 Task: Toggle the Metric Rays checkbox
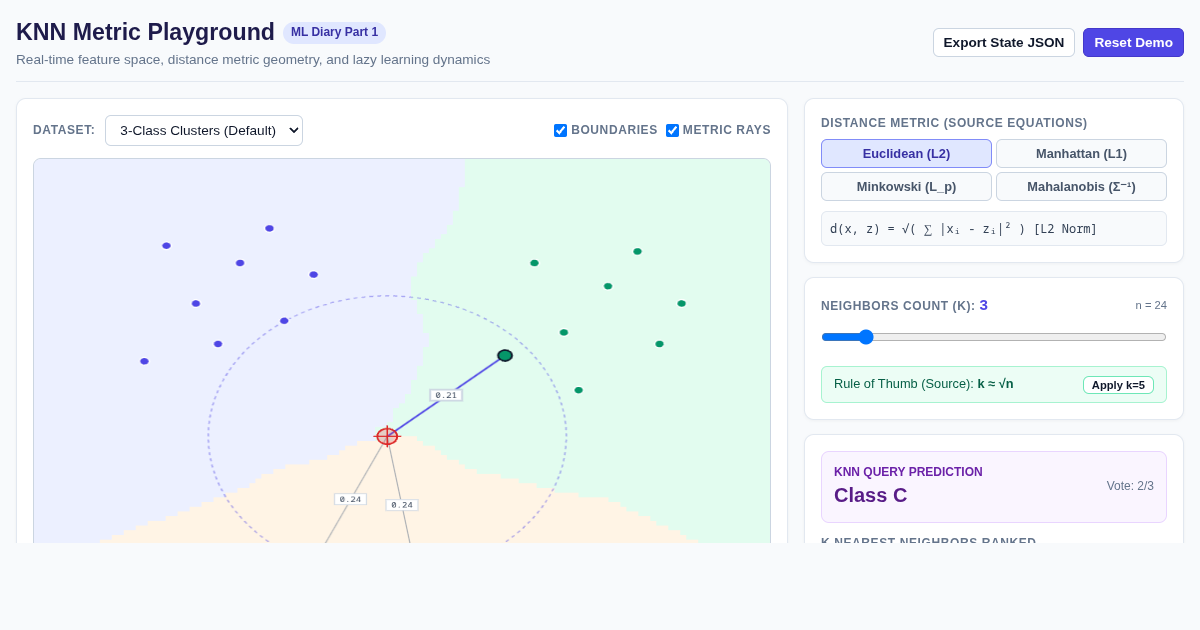[672, 130]
